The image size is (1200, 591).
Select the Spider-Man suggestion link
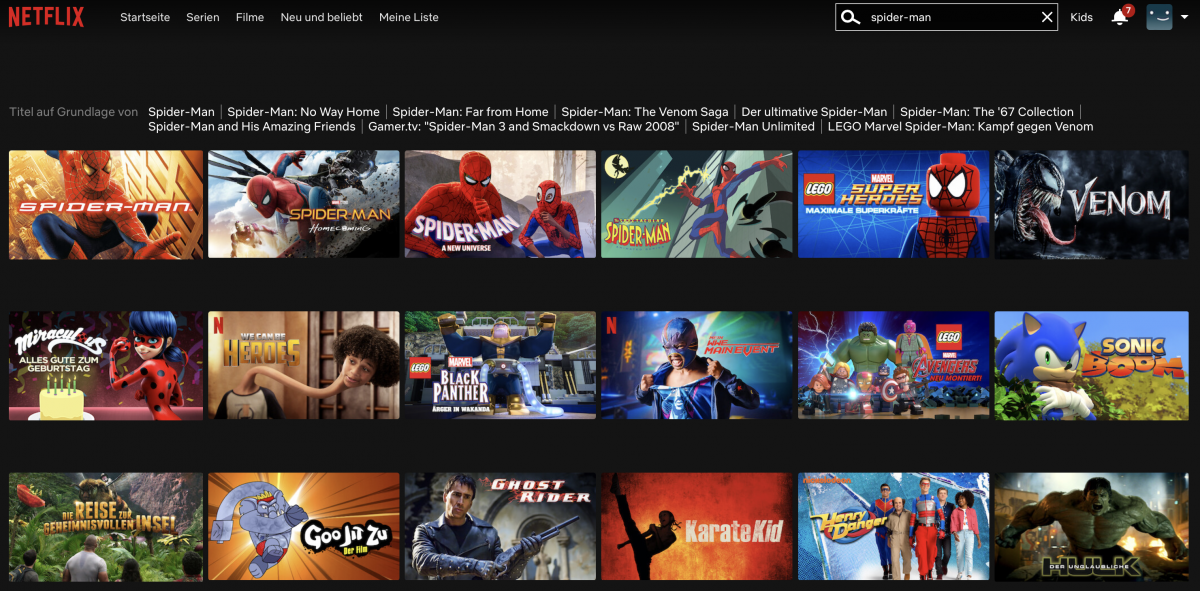181,112
